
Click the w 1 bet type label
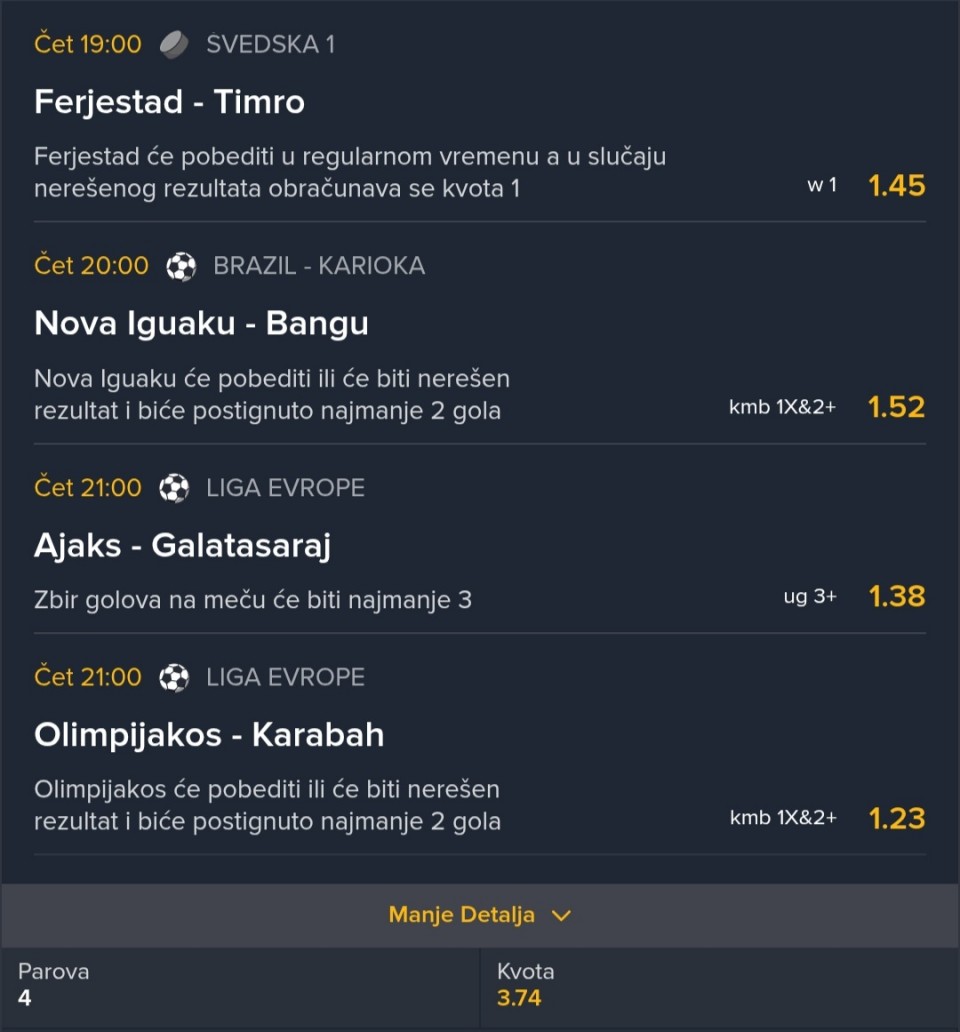(x=822, y=186)
